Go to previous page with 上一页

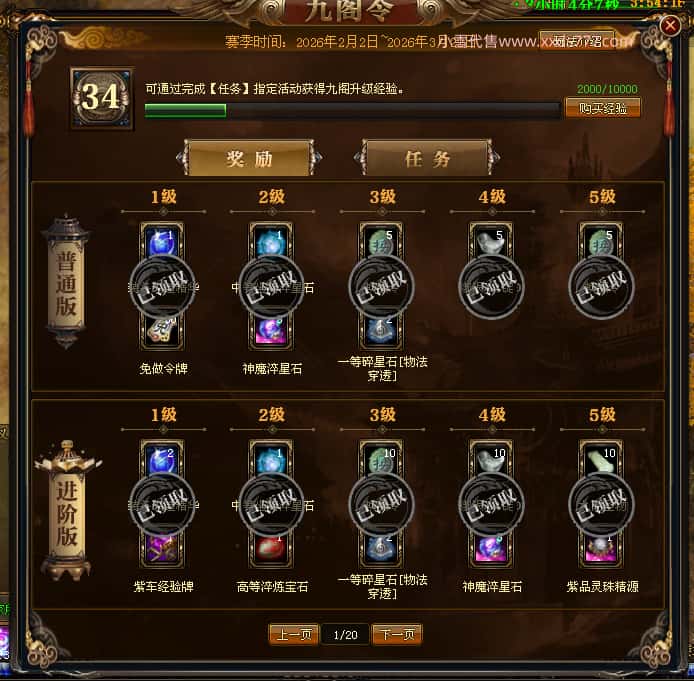click(293, 635)
